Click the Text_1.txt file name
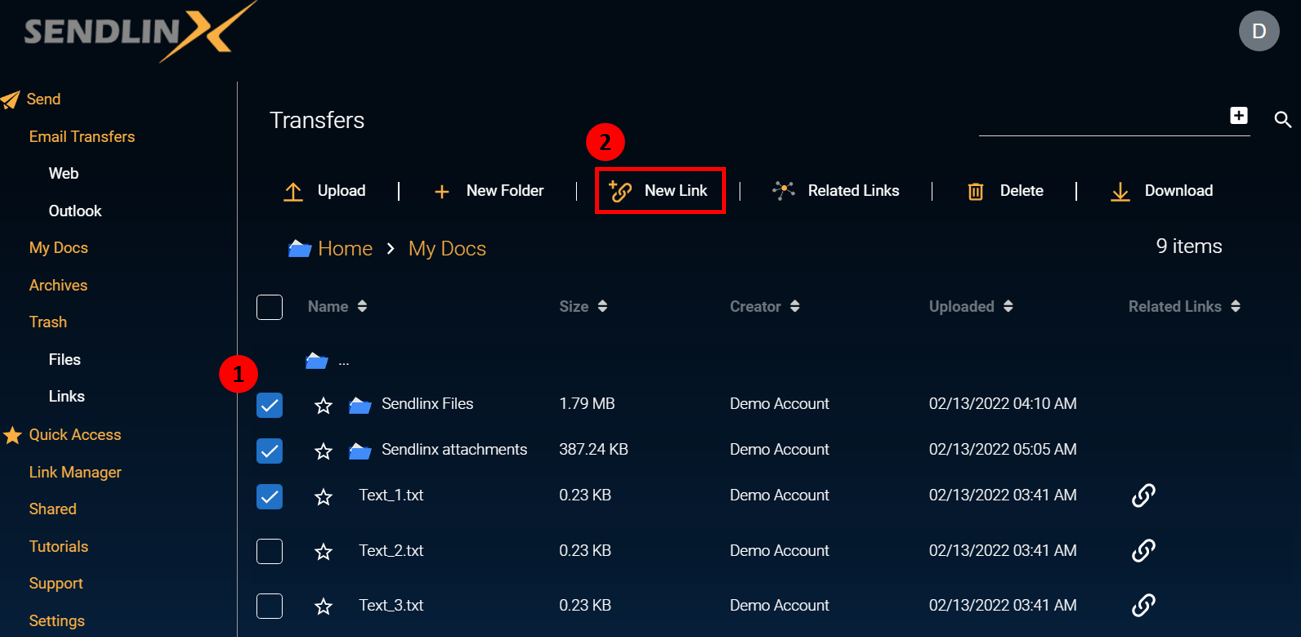 coord(391,495)
